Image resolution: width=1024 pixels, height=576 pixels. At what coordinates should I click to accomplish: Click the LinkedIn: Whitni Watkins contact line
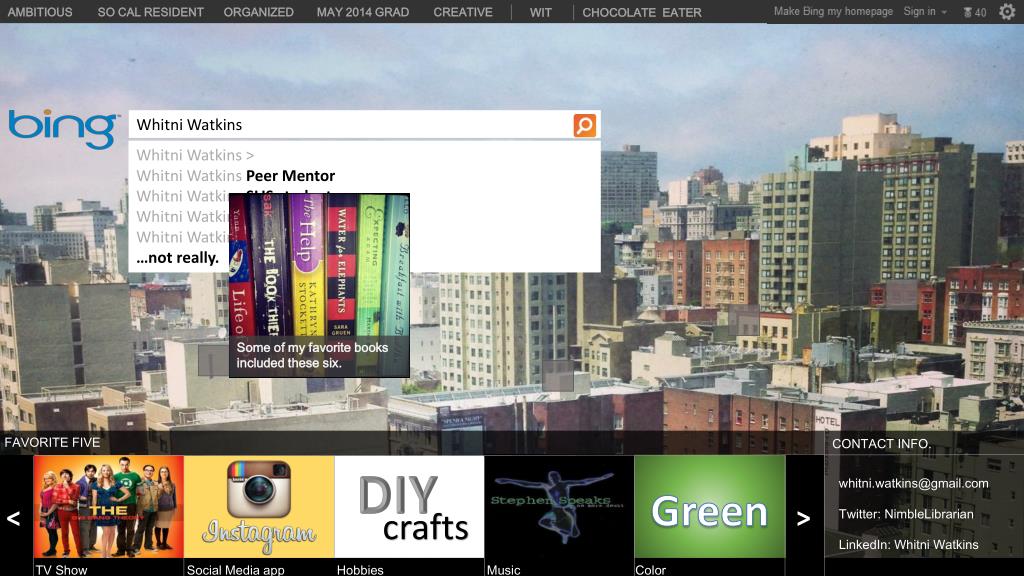[x=908, y=545]
